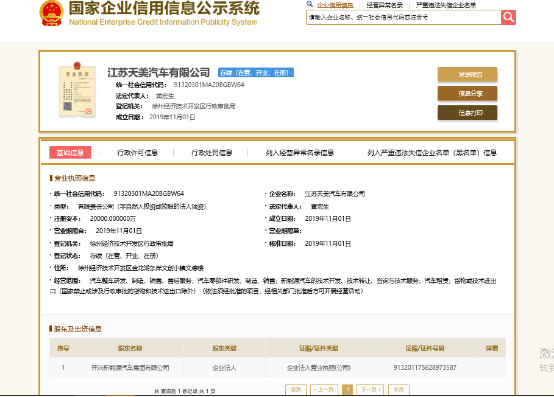This screenshot has height=397, width=554.
Task: Click the light gold button above 信息分享
Action: (467, 75)
